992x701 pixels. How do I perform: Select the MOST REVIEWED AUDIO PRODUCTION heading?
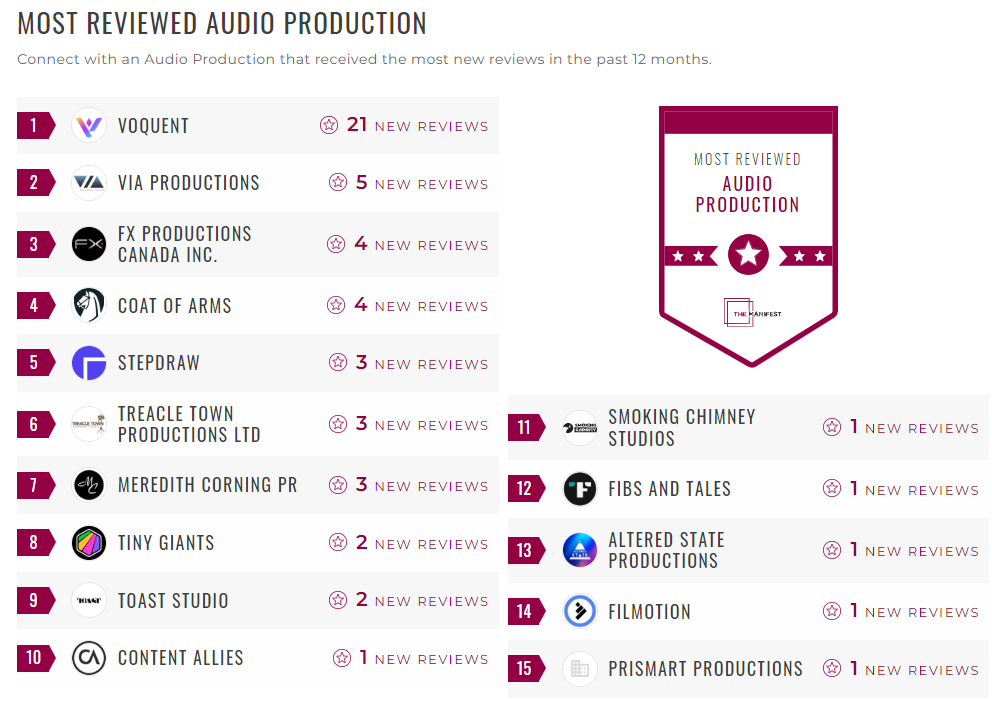(x=220, y=22)
